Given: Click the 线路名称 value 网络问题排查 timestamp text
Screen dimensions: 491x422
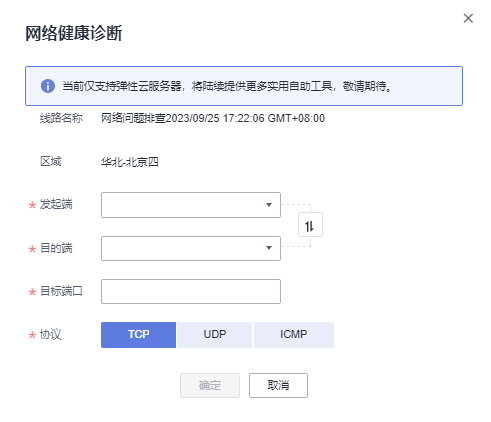Looking at the screenshot, I should click(213, 118).
